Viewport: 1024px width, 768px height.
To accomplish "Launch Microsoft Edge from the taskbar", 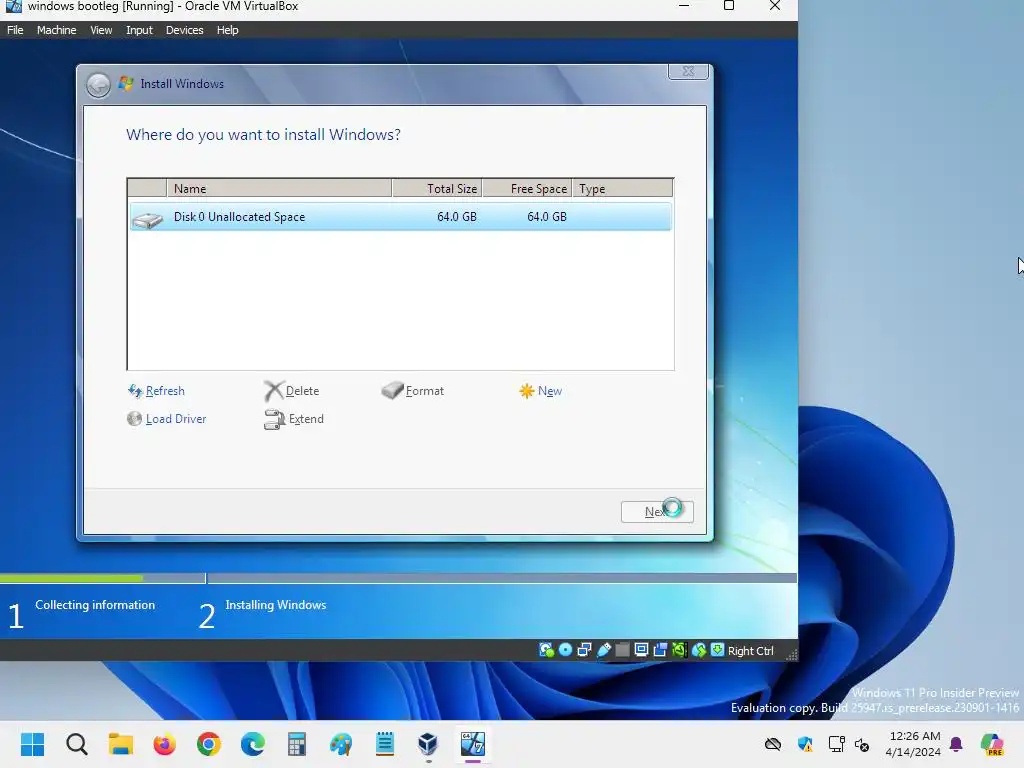I will pos(253,744).
